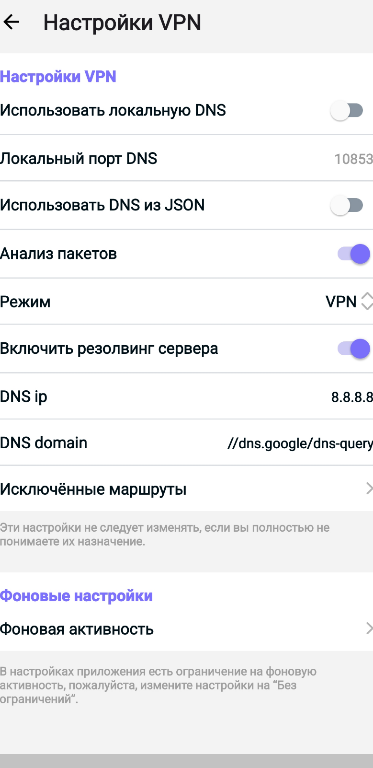
Task: Tap the back arrow icon
Action: point(11,22)
